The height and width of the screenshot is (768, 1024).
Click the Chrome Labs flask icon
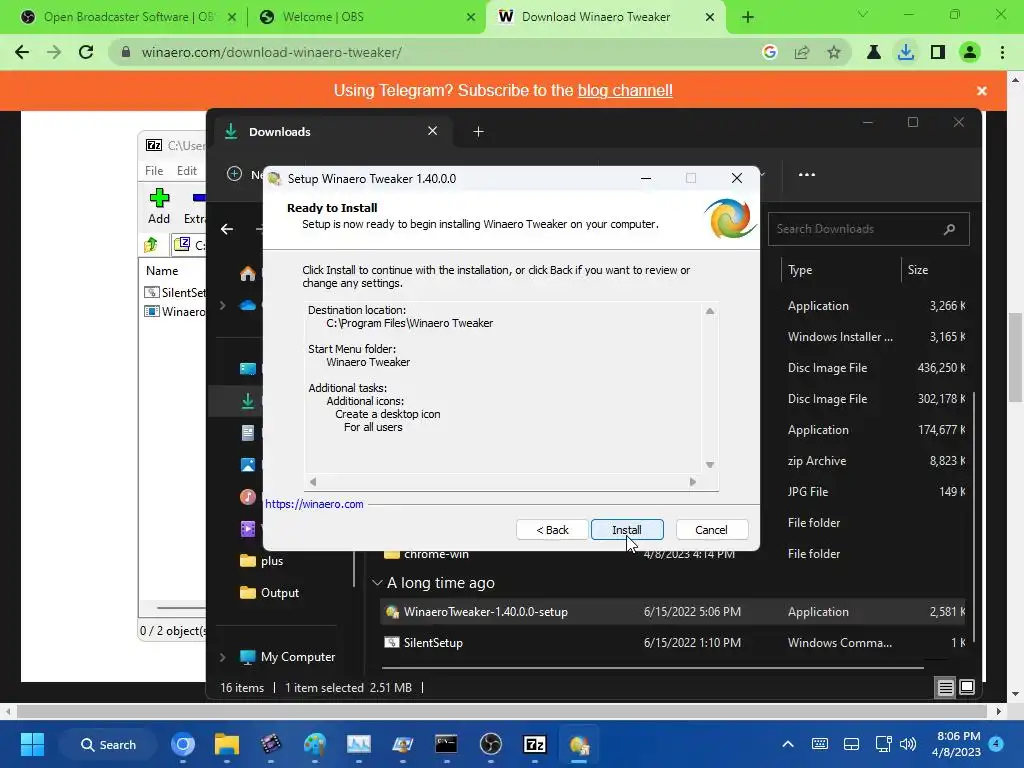[x=874, y=52]
